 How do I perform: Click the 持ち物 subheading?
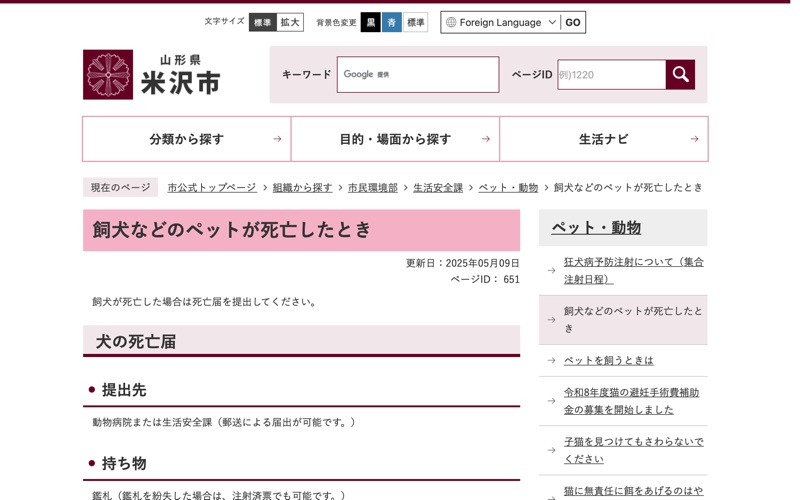(x=124, y=463)
